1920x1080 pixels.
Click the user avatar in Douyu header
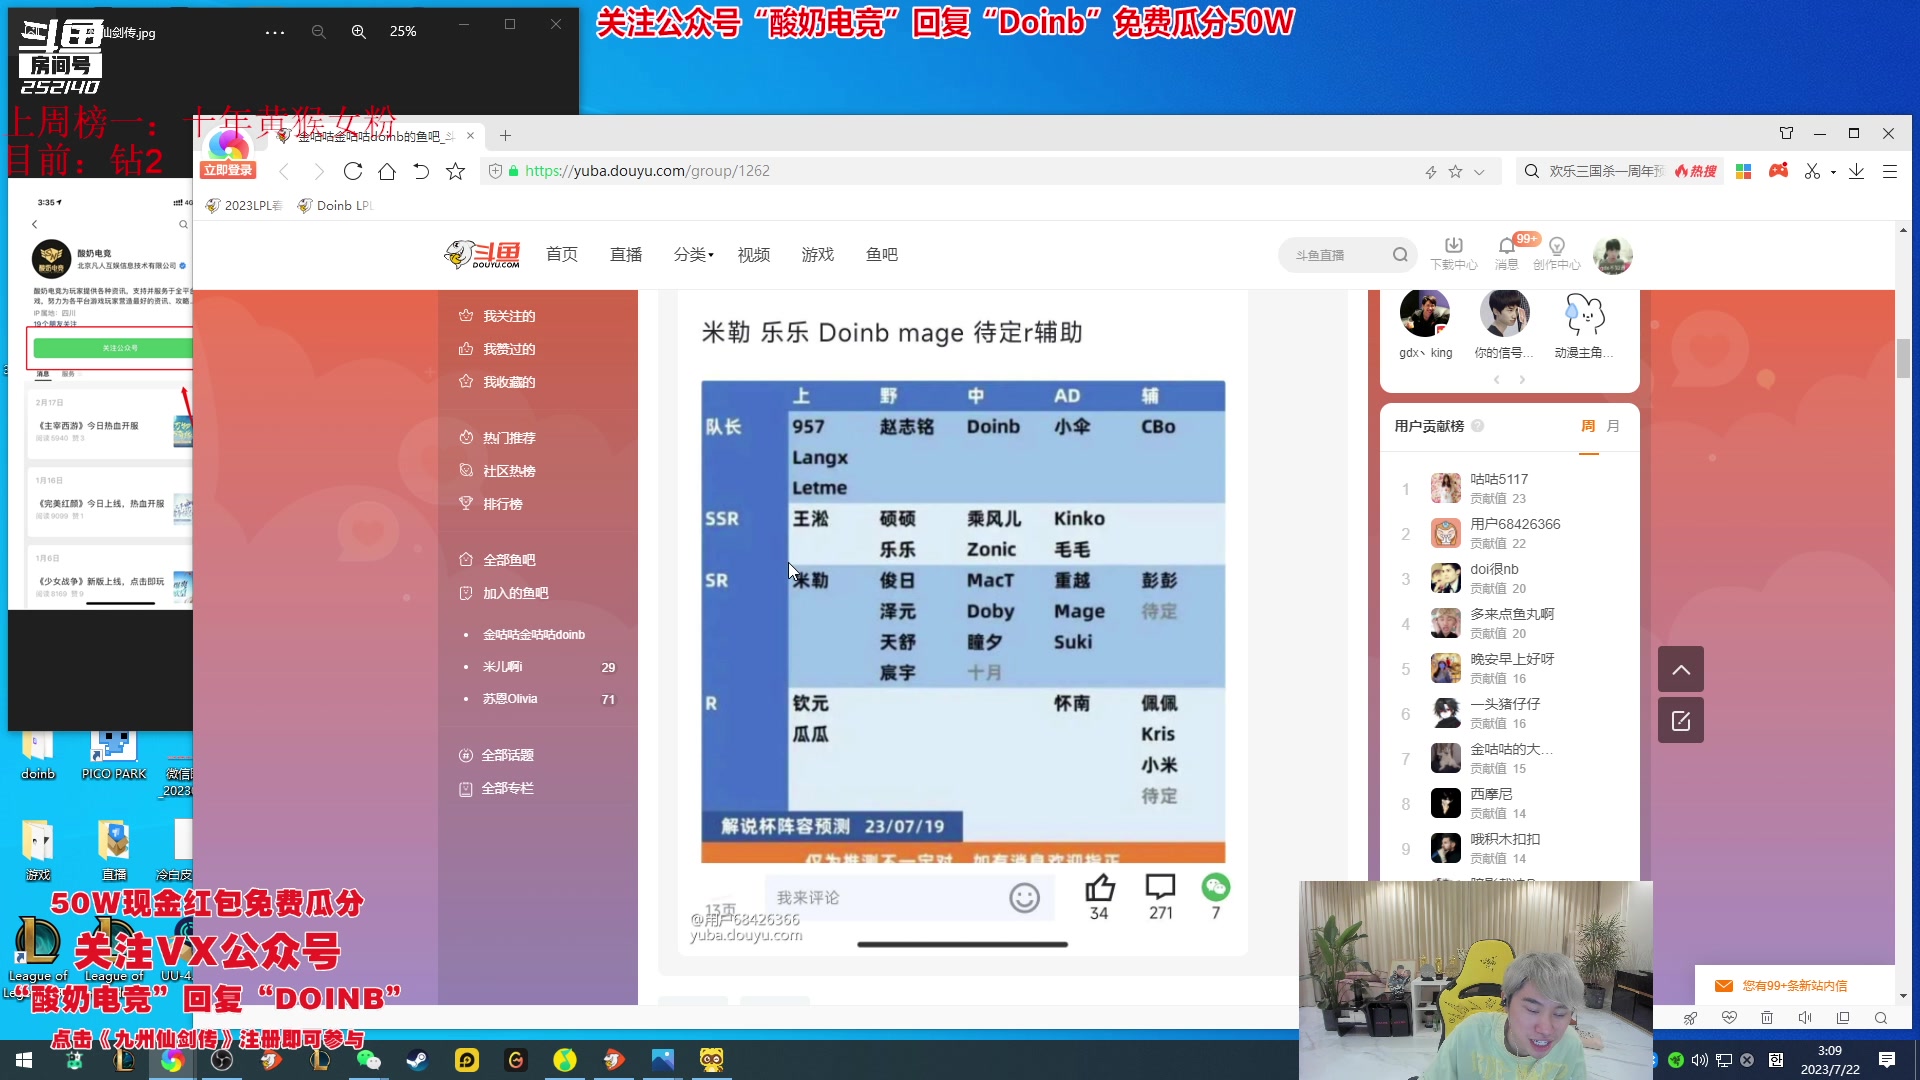1613,255
